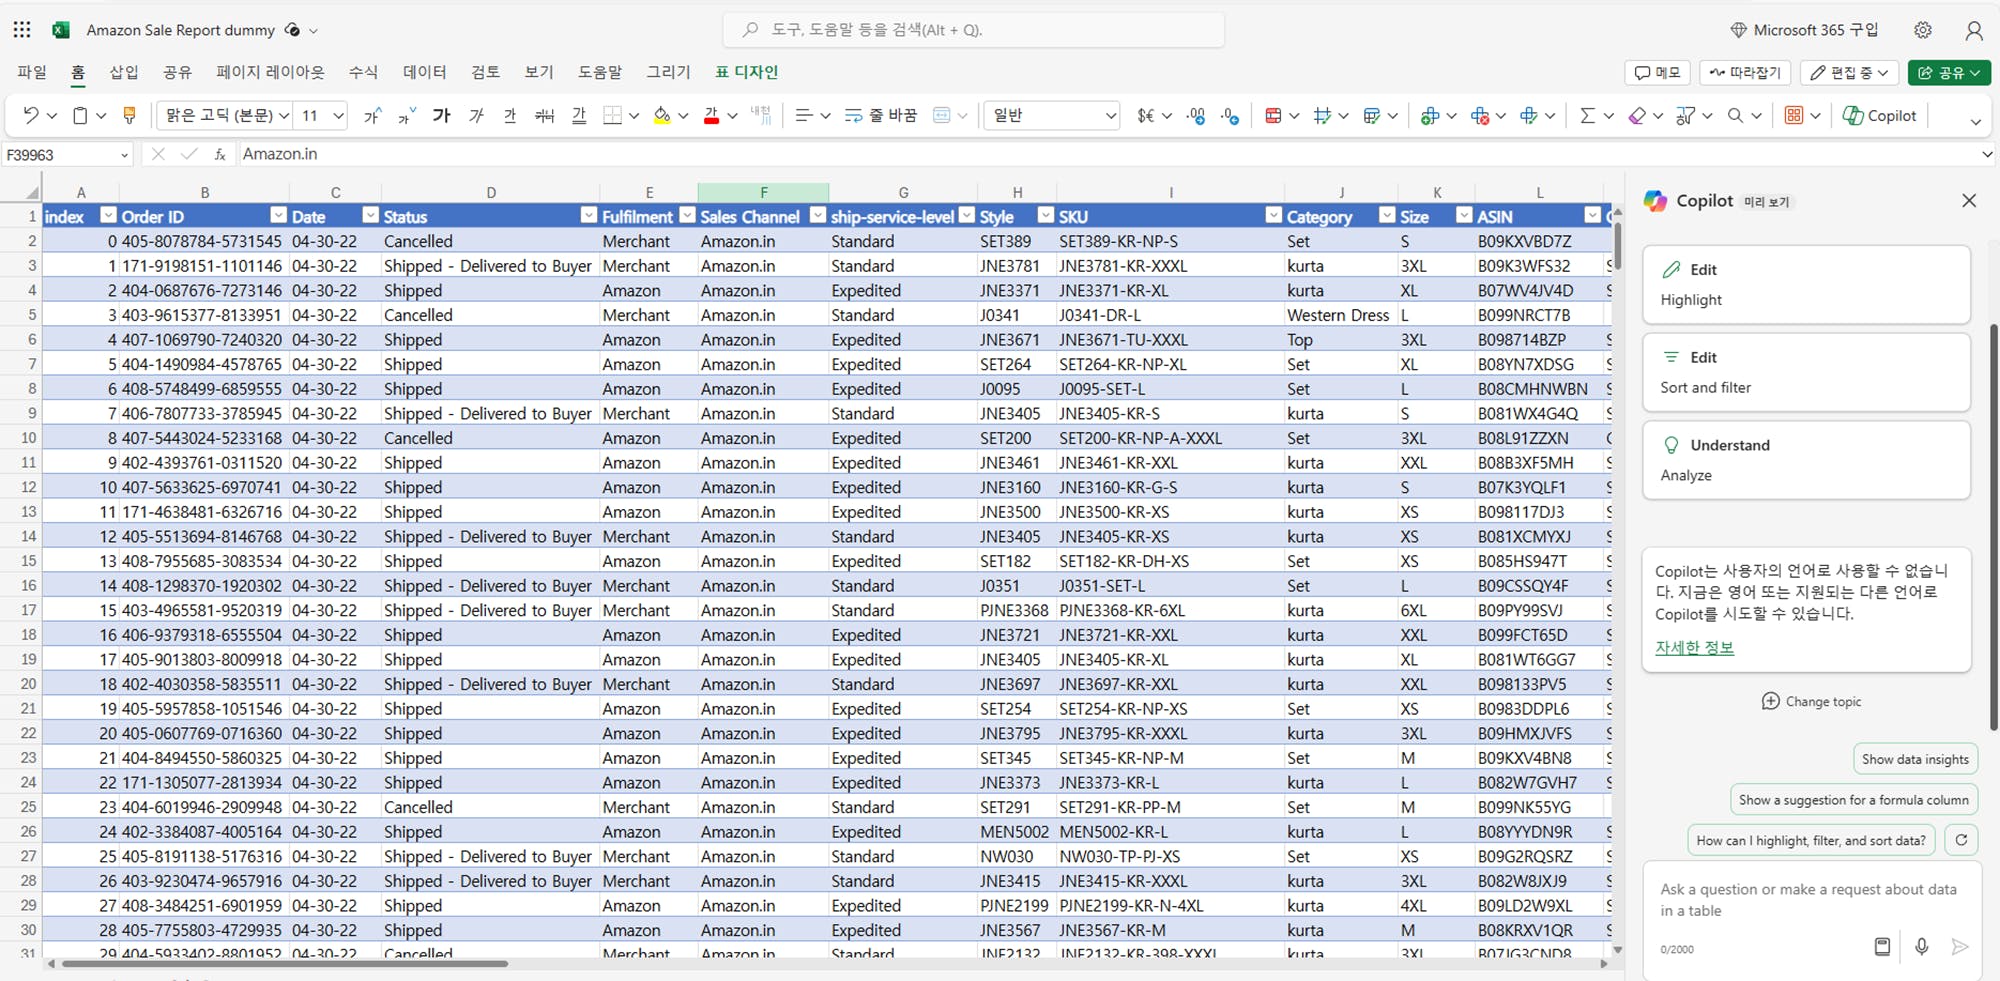Click the Show data insights suggestion
Screen dimensions: 2000x981
1914,759
